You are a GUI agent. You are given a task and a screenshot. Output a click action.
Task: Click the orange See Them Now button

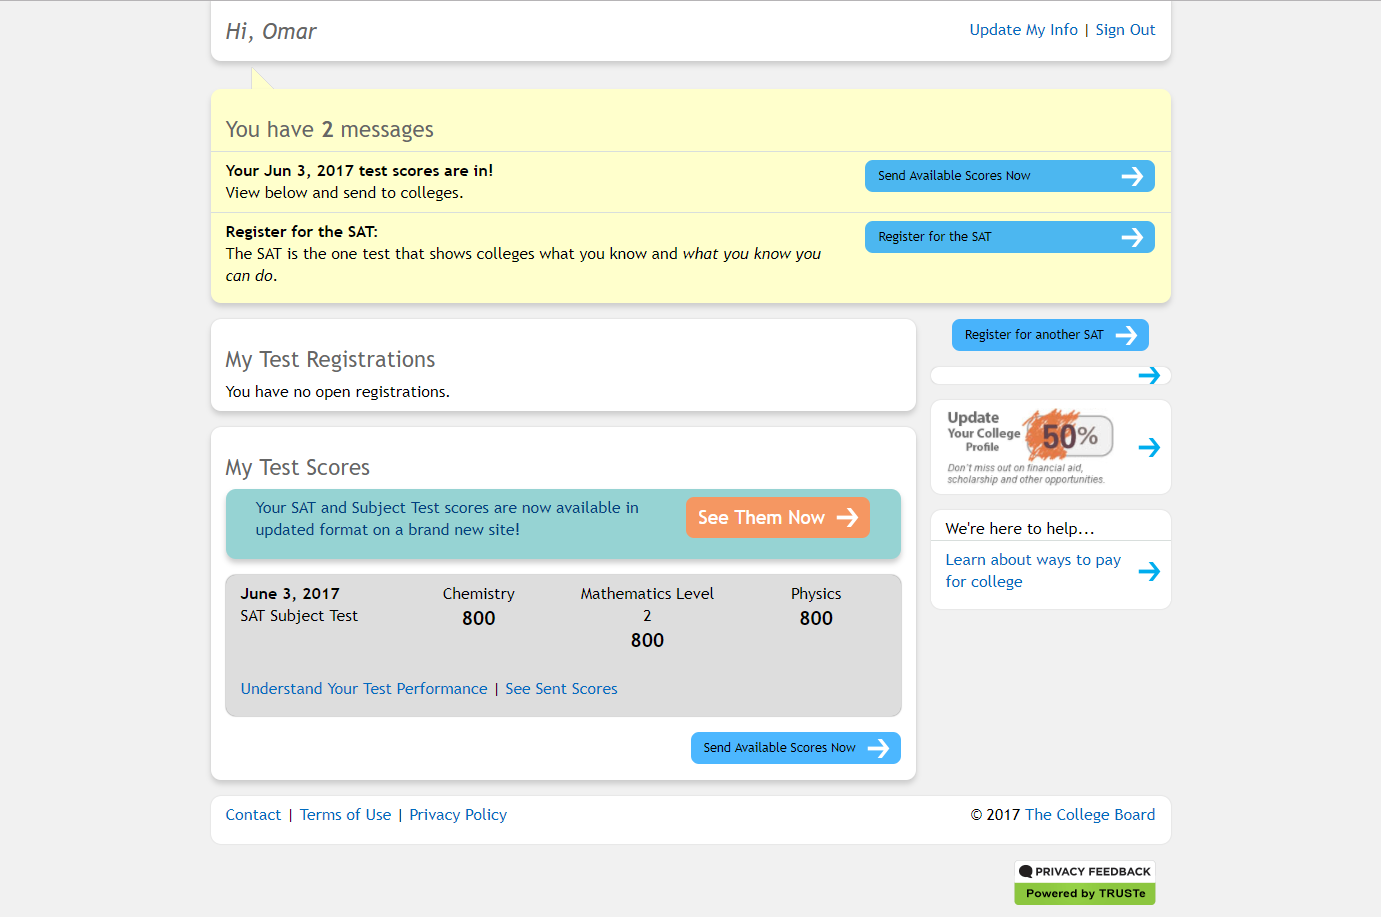pos(777,518)
